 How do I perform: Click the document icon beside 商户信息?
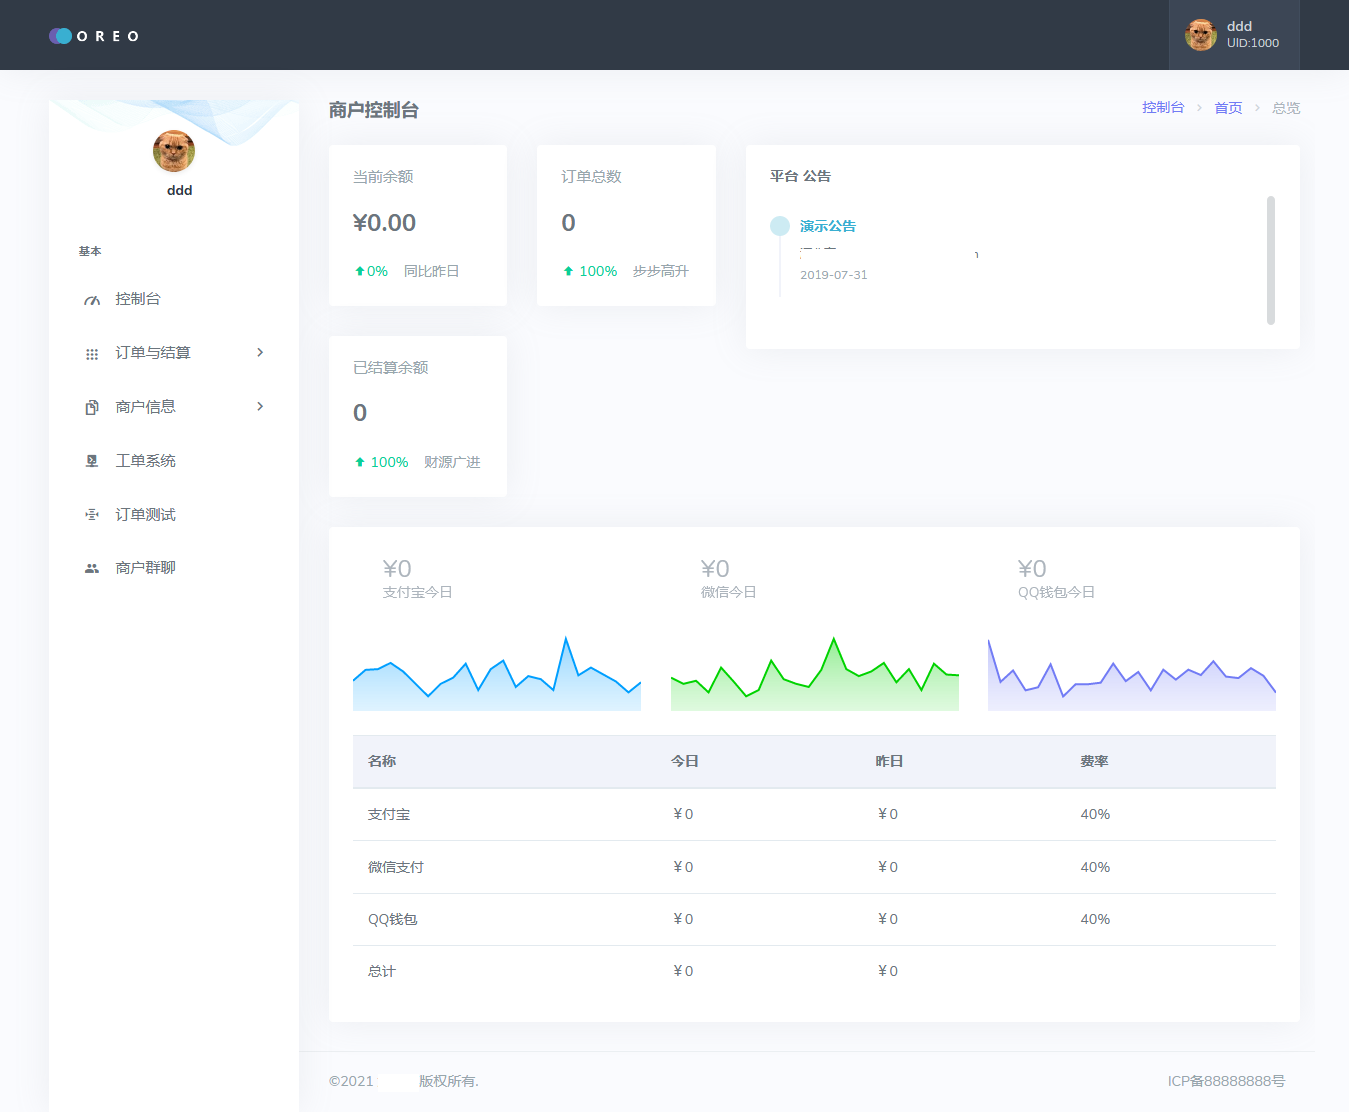pos(92,408)
